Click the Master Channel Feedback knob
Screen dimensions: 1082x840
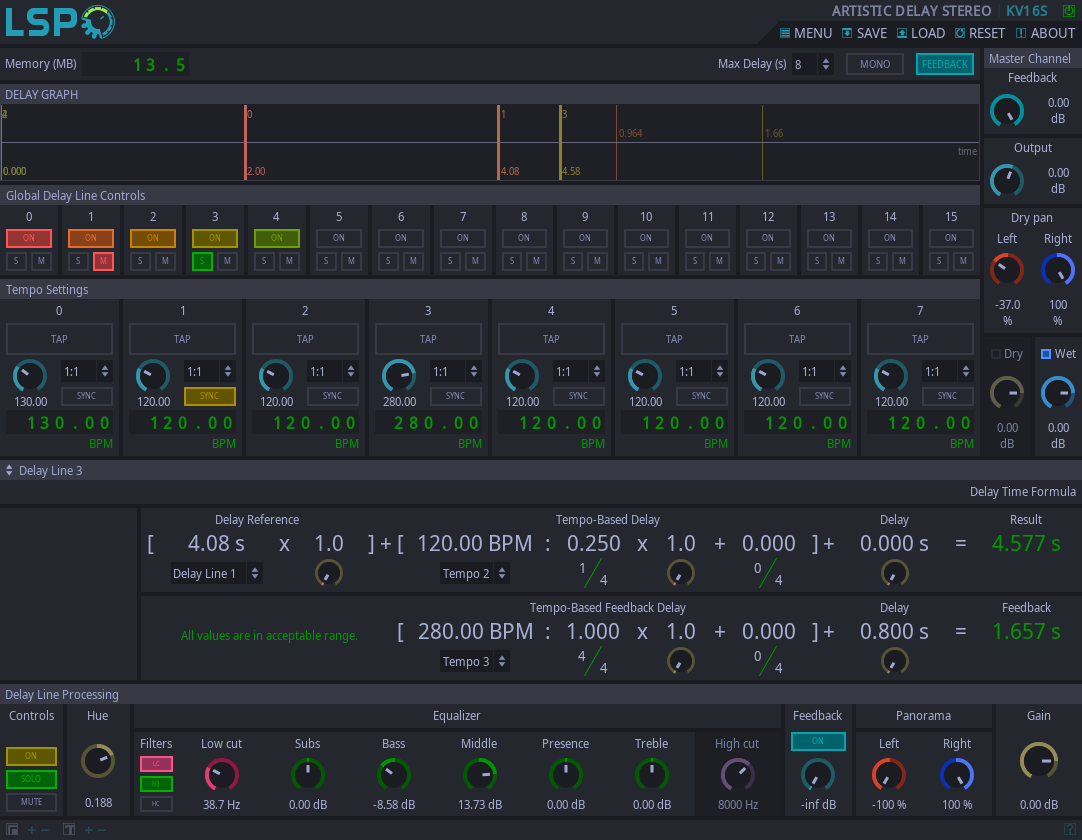click(1007, 110)
